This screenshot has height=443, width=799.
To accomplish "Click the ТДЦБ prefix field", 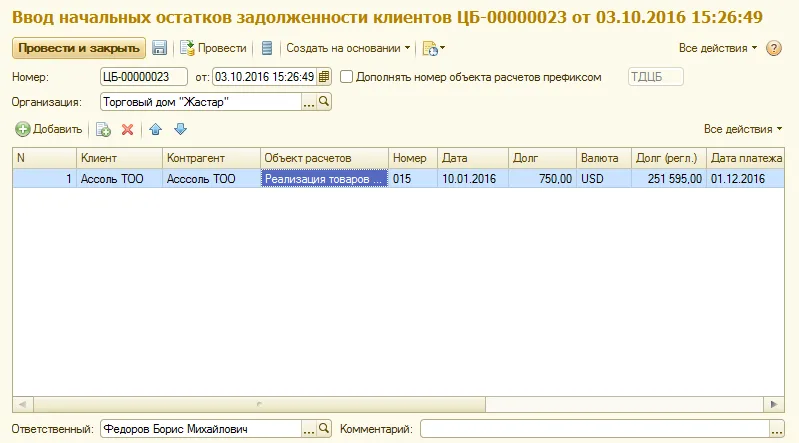I will 655,77.
